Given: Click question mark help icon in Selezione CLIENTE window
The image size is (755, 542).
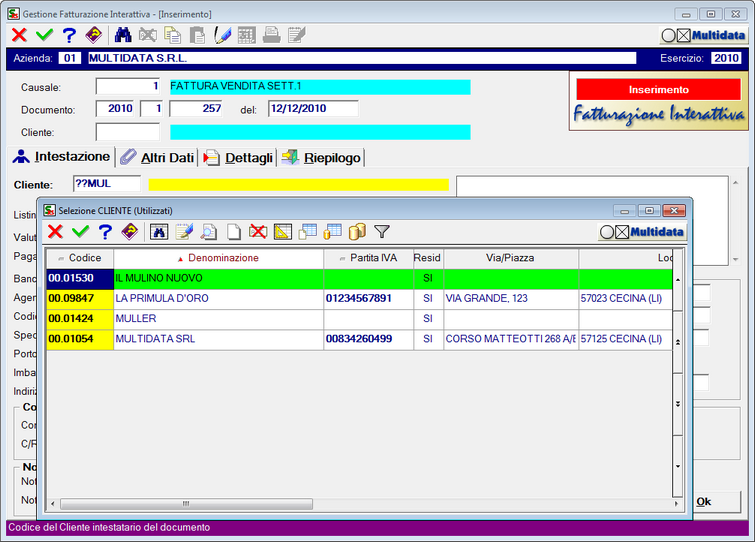Looking at the screenshot, I should pos(105,232).
